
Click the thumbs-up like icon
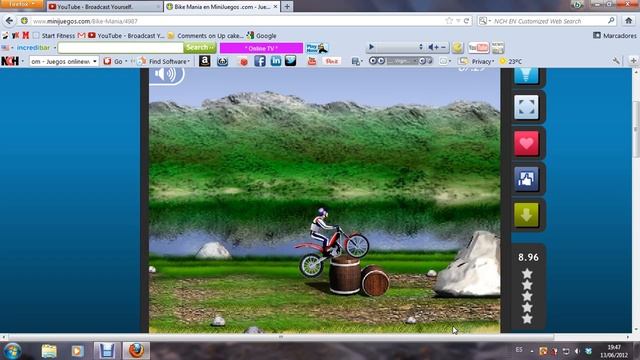[x=526, y=179]
